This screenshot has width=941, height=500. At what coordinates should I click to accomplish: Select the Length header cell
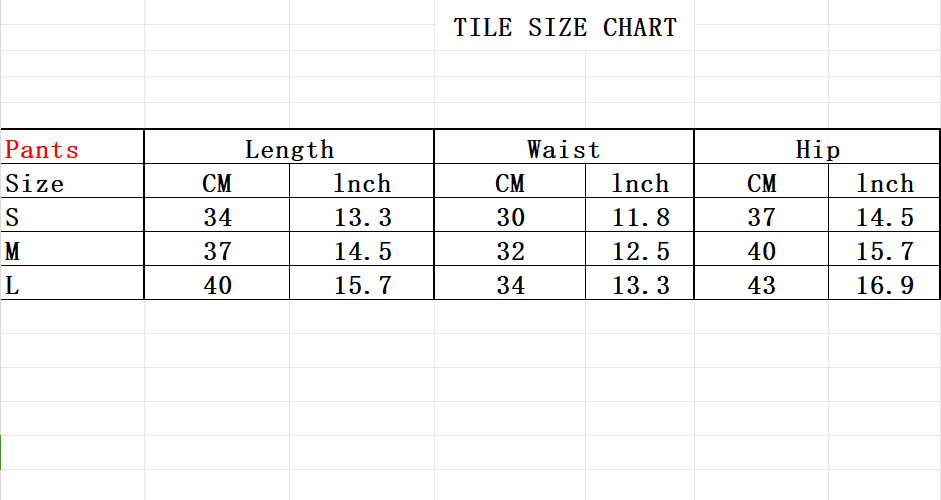[289, 146]
